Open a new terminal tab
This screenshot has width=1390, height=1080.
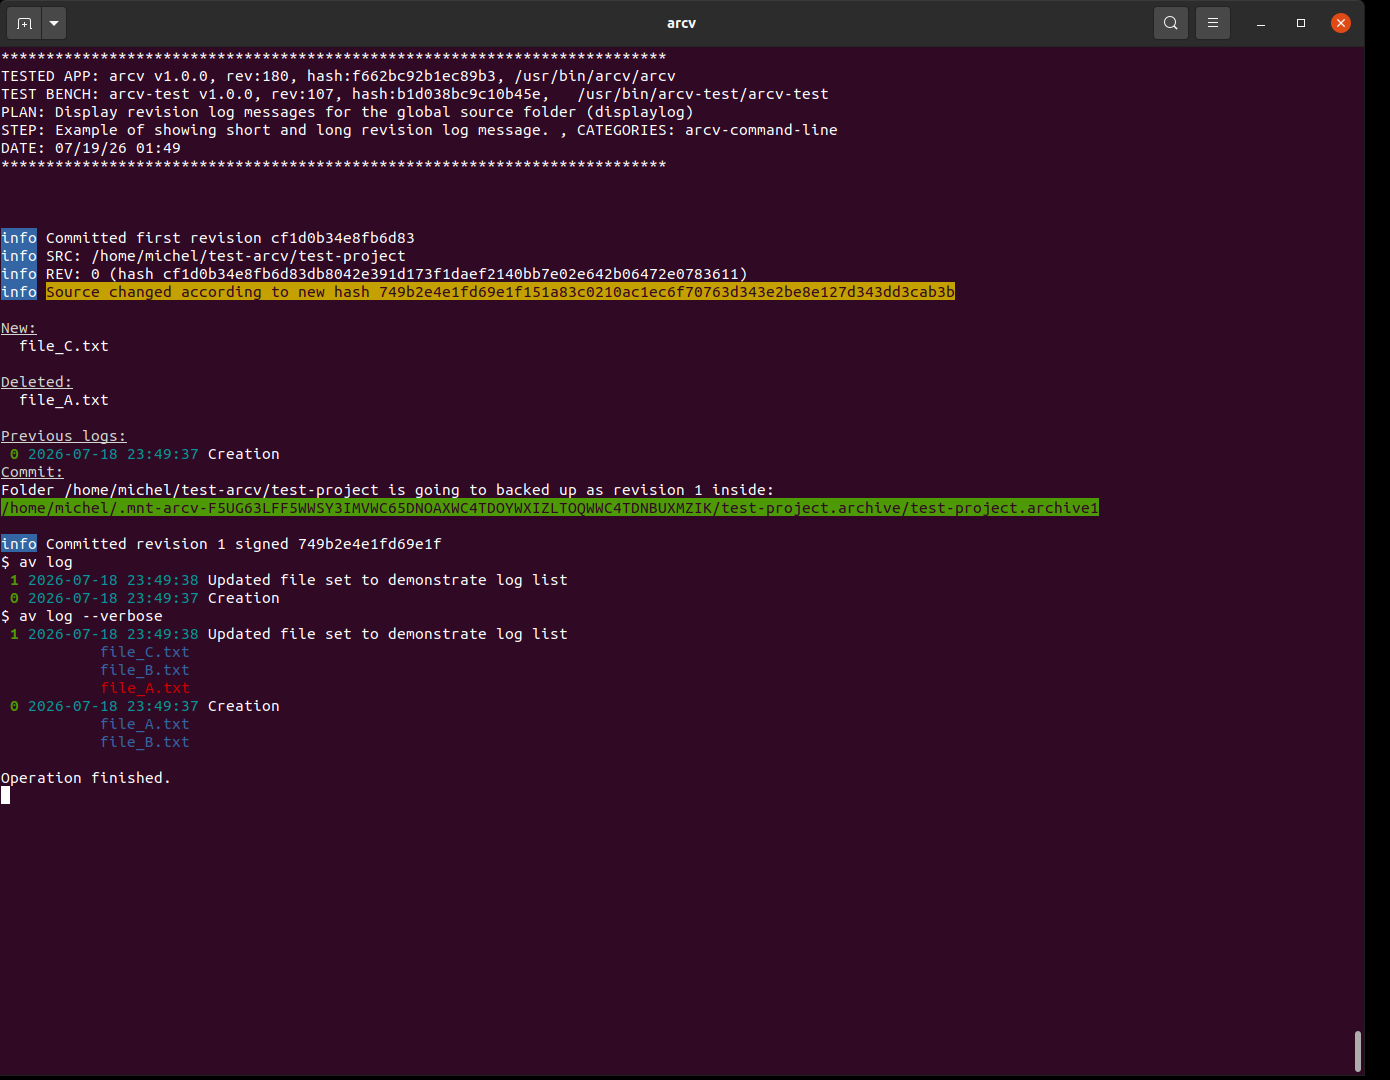click(24, 22)
